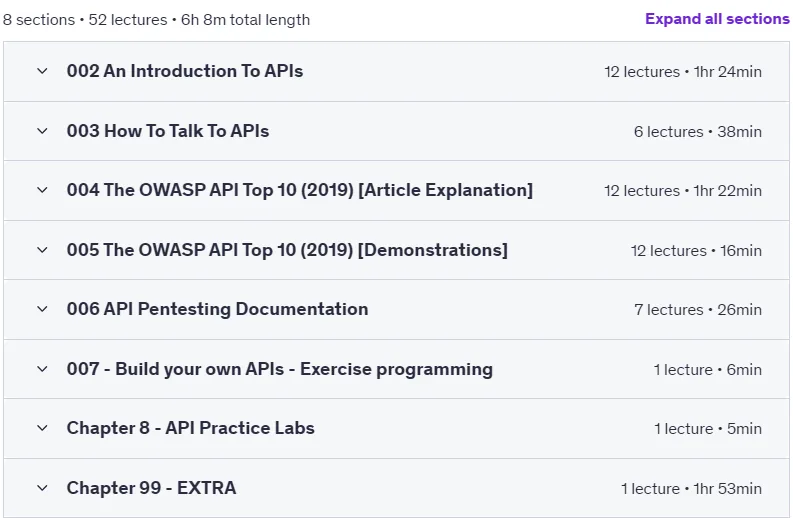Expand chevron for 007 Build your own APIs
The width and height of the screenshot is (793, 518).
click(x=42, y=369)
